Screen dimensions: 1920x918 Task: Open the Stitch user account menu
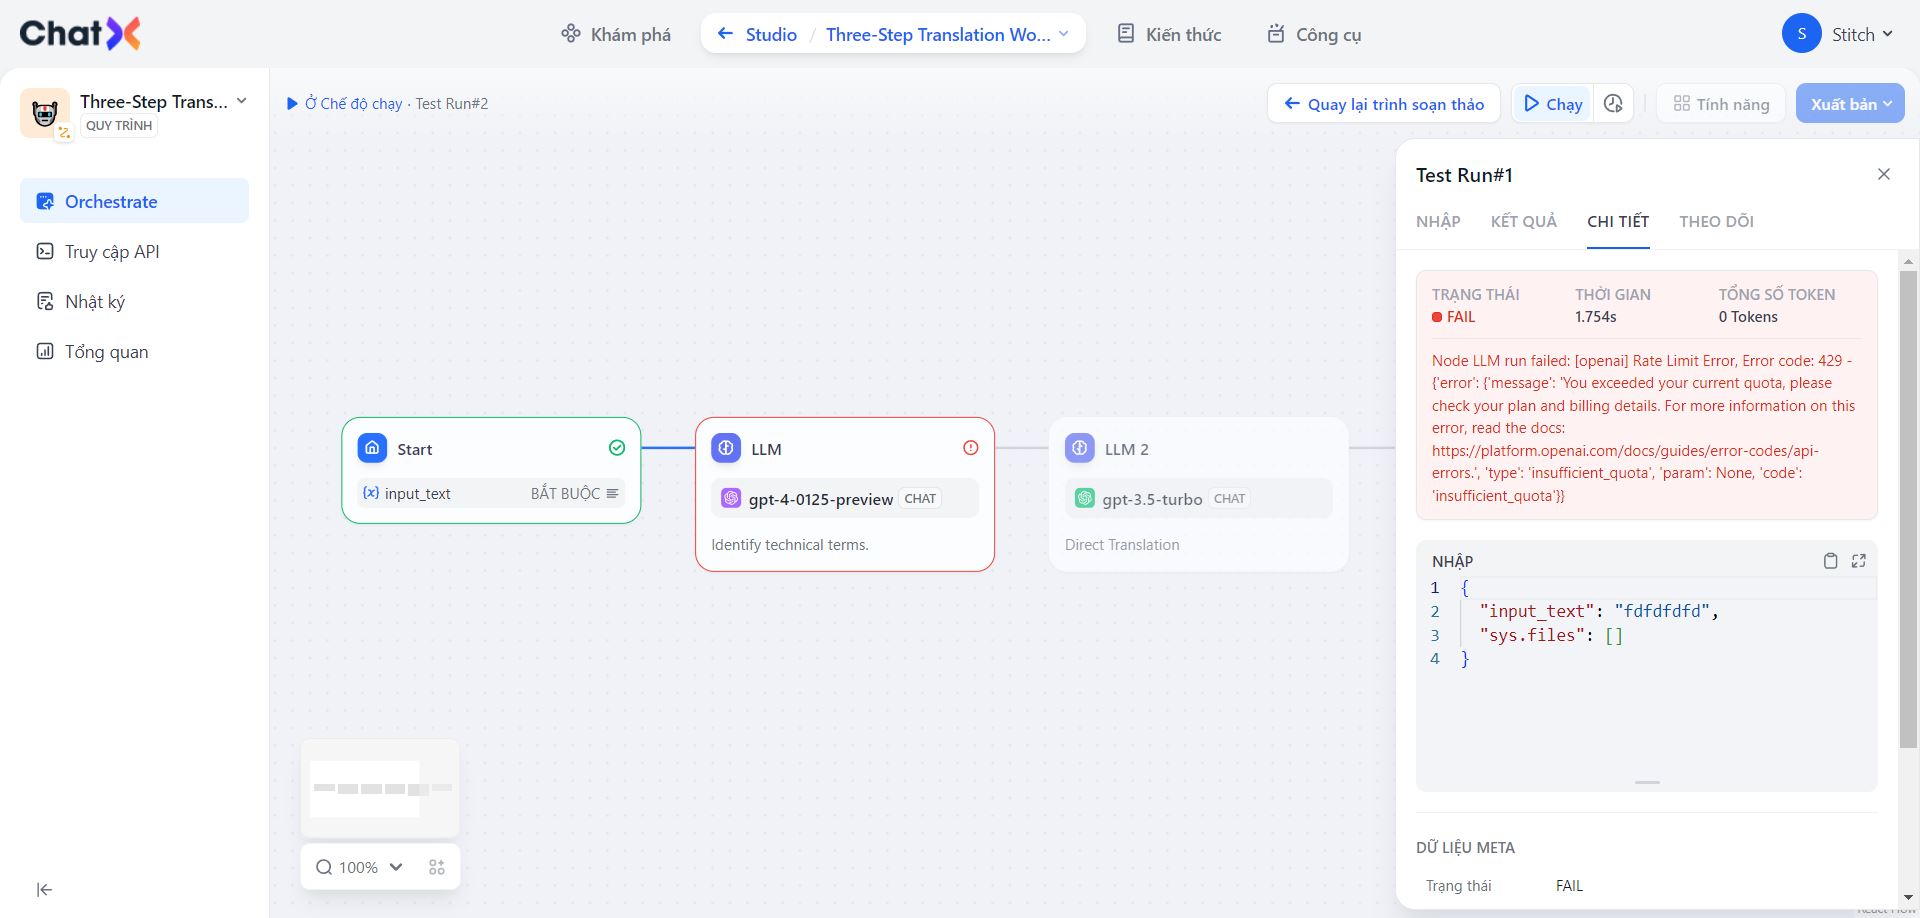point(1838,34)
